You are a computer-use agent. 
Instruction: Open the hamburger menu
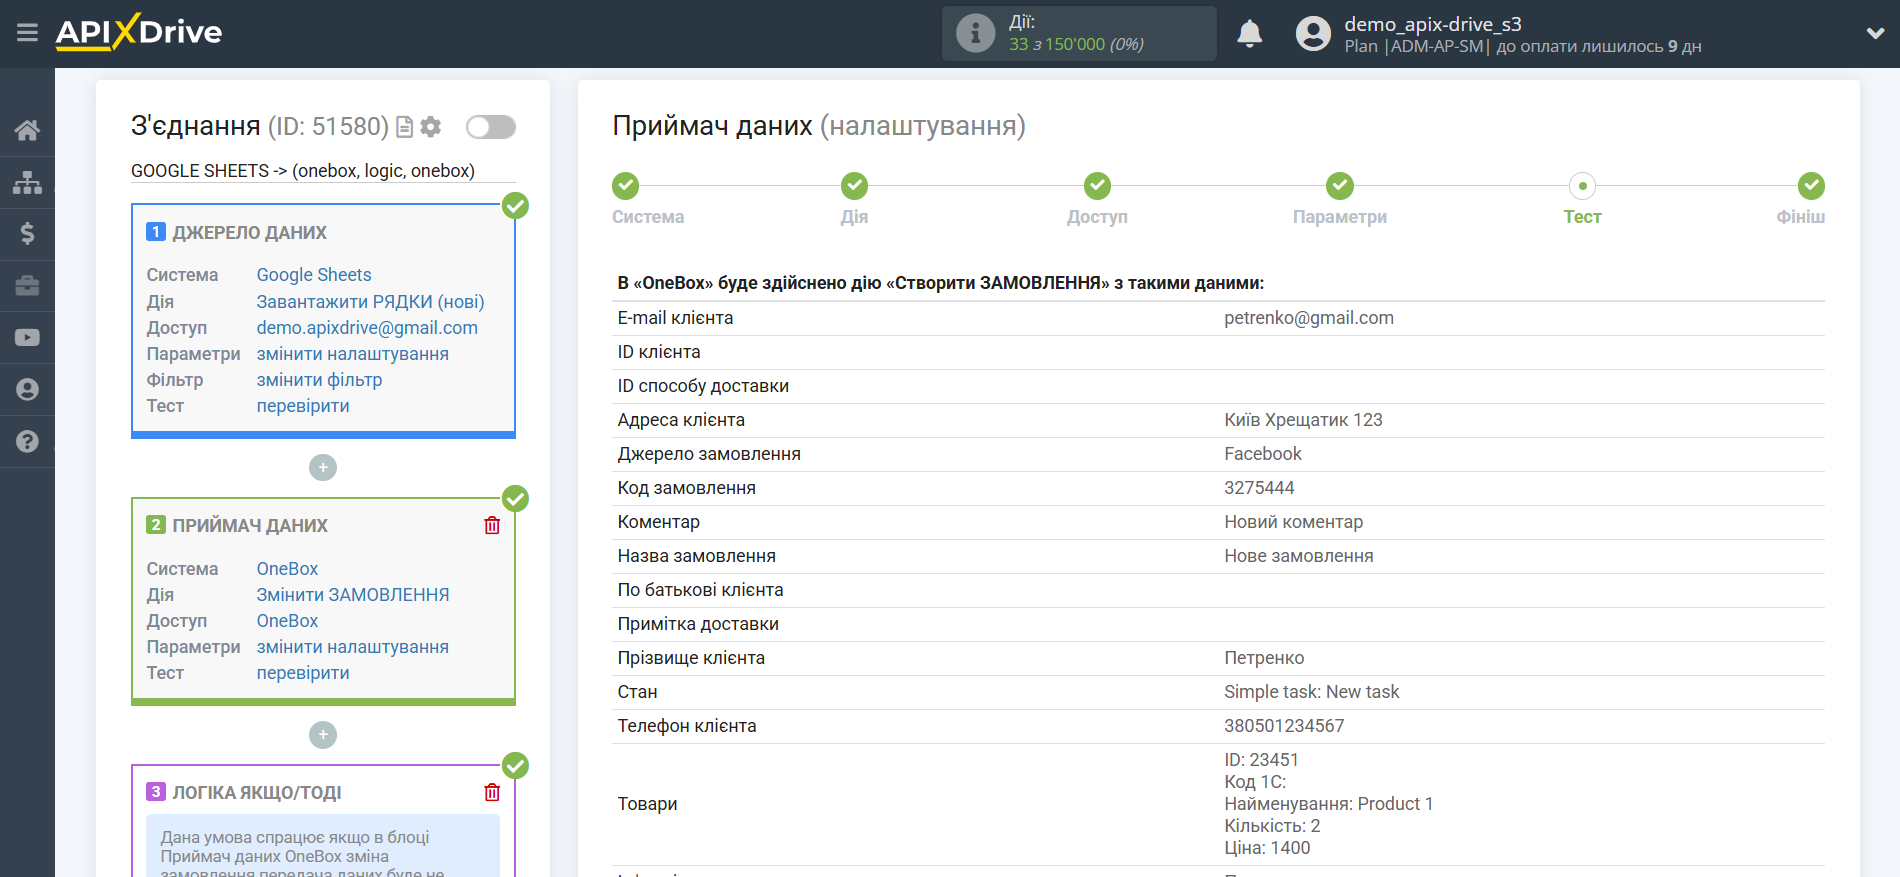point(27,33)
